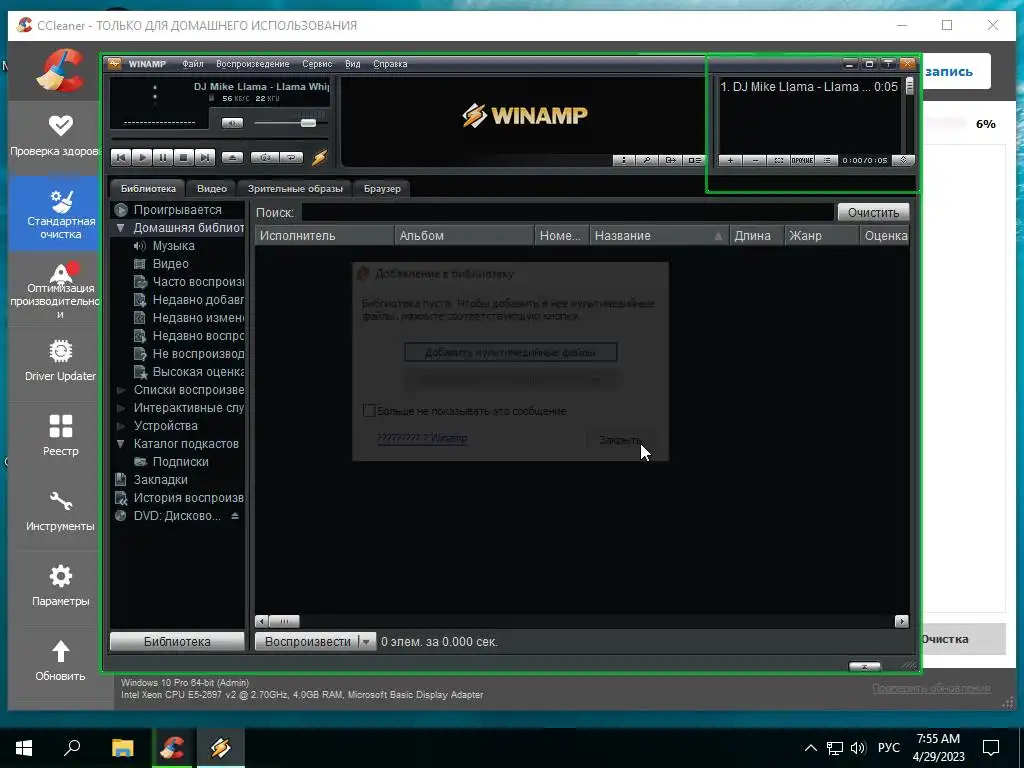This screenshot has width=1024, height=768.
Task: Click right arrow of horizontal scrollbar
Action: [x=902, y=621]
